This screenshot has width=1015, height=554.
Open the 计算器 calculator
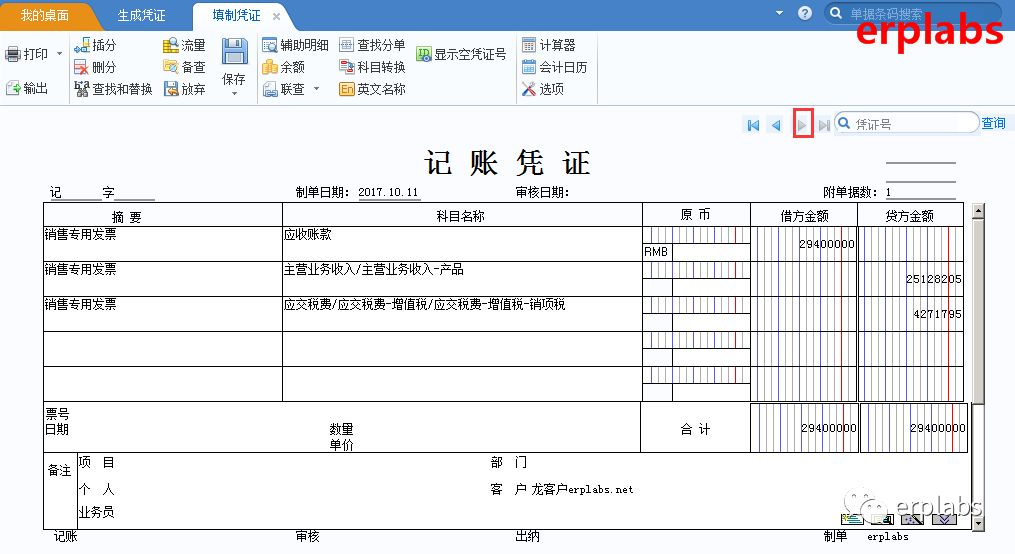click(549, 45)
